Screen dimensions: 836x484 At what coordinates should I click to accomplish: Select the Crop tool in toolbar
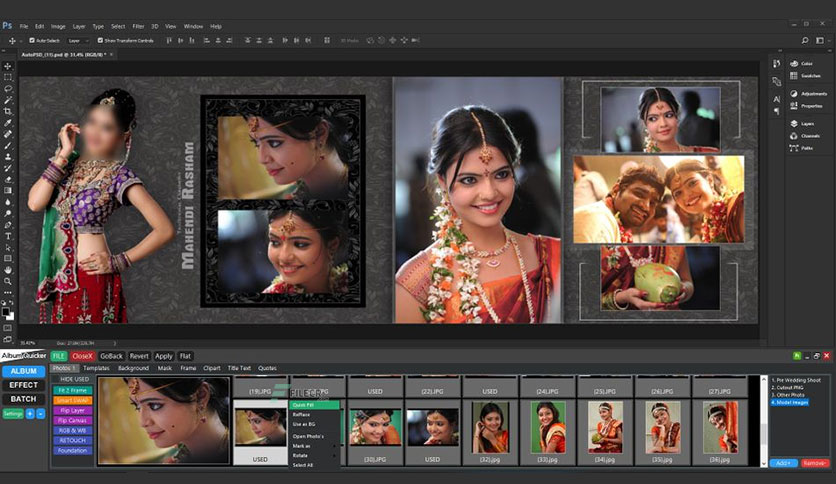coord(7,111)
